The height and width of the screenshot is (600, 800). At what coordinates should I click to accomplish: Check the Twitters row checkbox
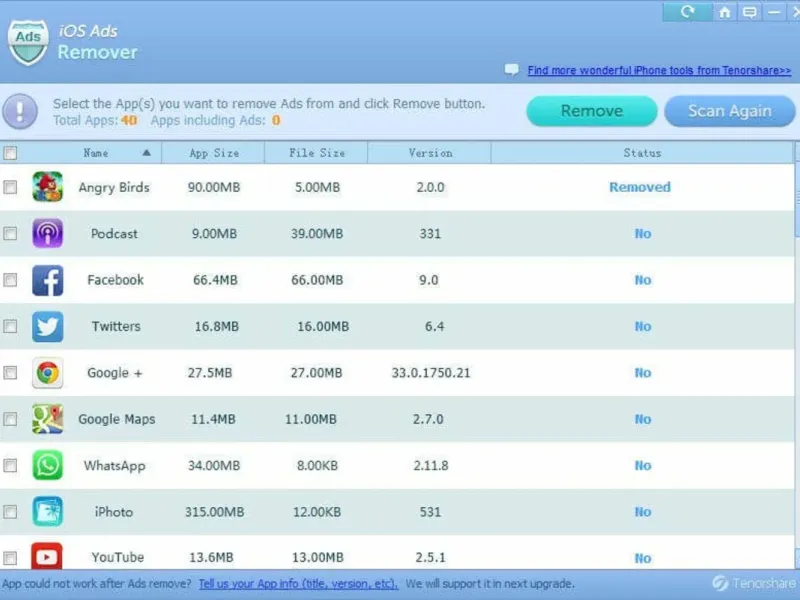[10, 327]
